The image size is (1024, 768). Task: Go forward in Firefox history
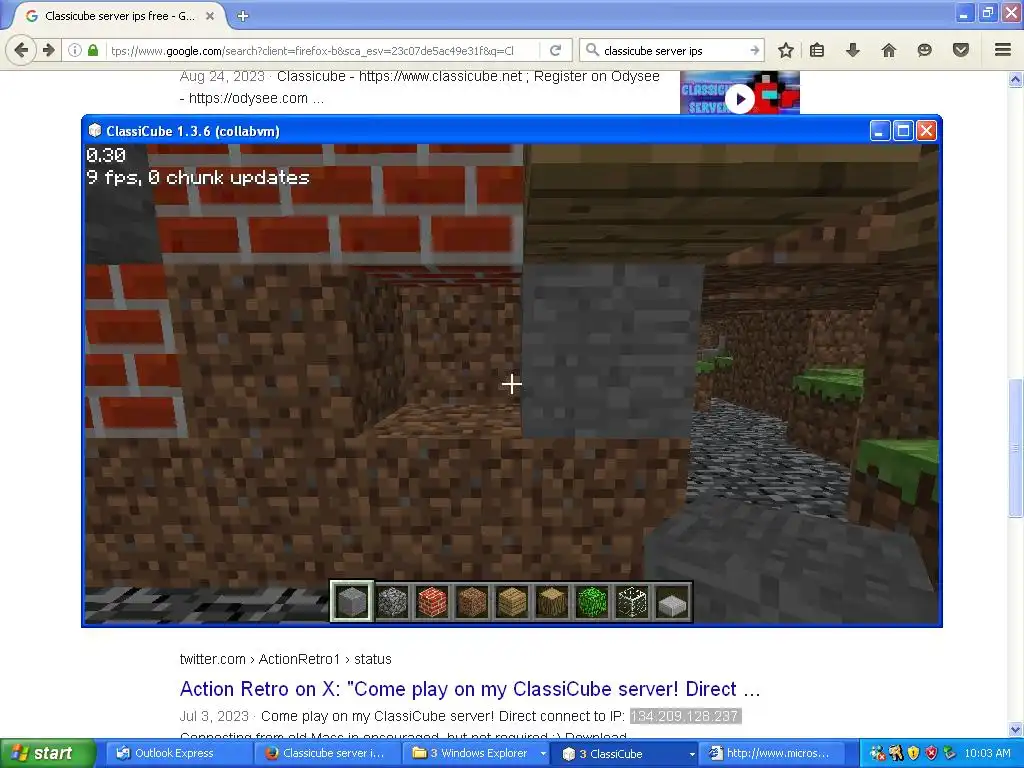tap(48, 50)
